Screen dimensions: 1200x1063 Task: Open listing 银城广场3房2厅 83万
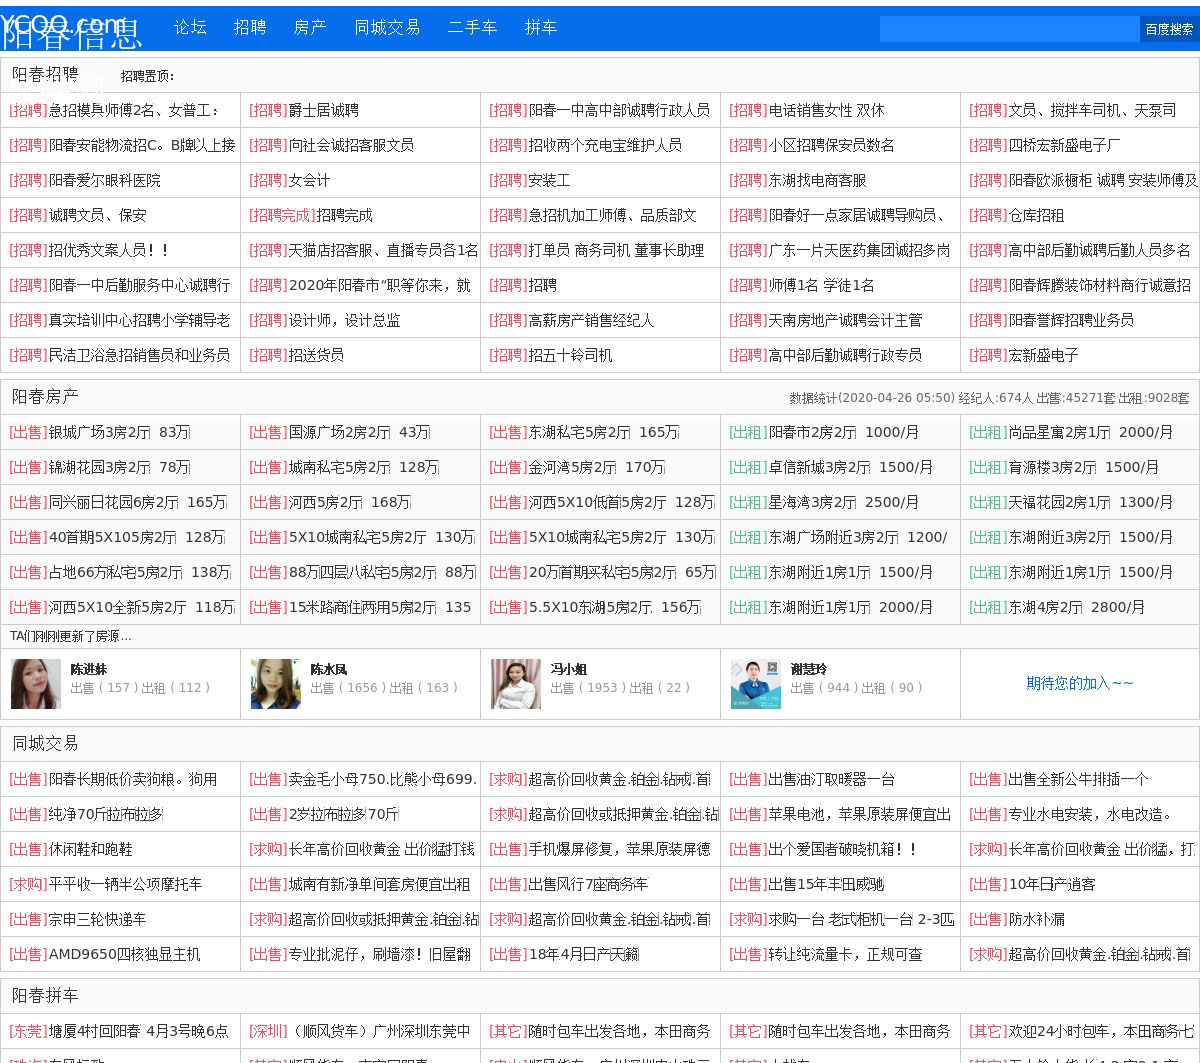click(x=119, y=433)
